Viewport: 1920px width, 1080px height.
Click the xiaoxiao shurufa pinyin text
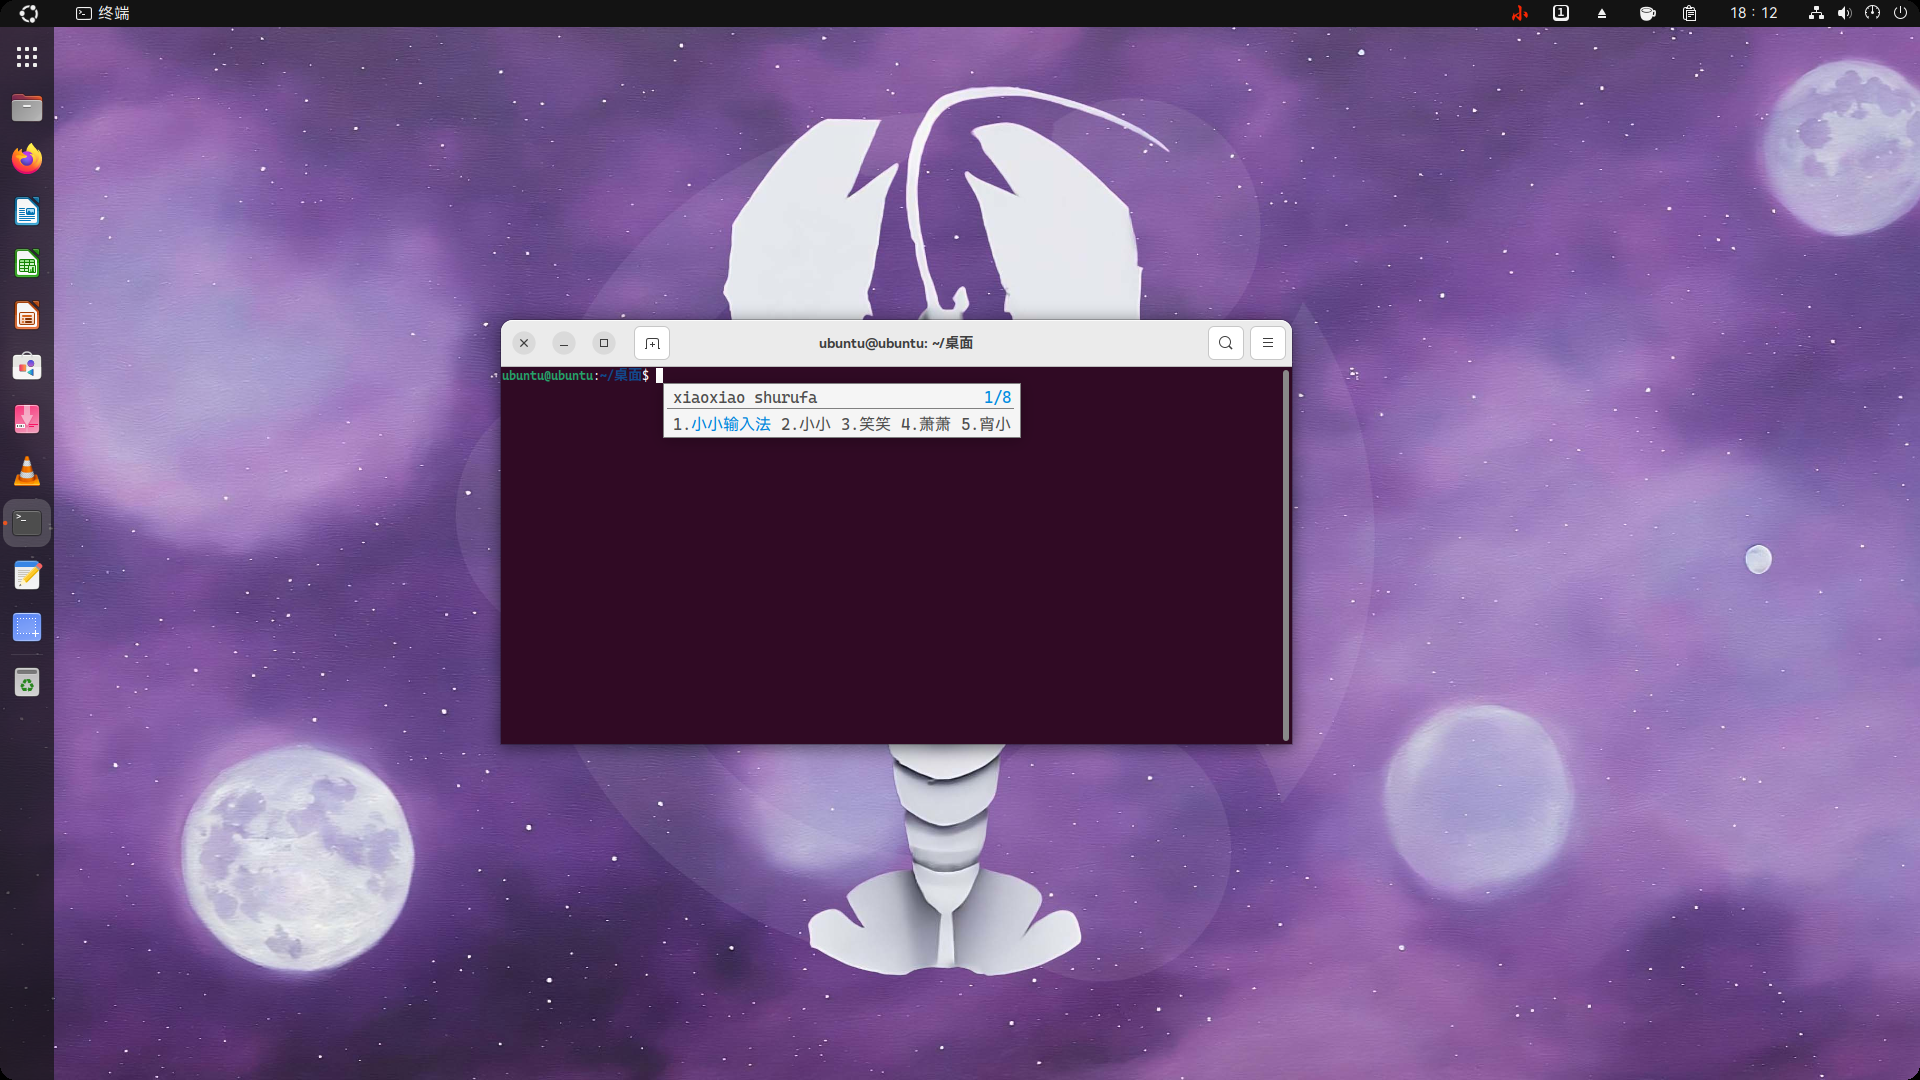pyautogui.click(x=745, y=397)
